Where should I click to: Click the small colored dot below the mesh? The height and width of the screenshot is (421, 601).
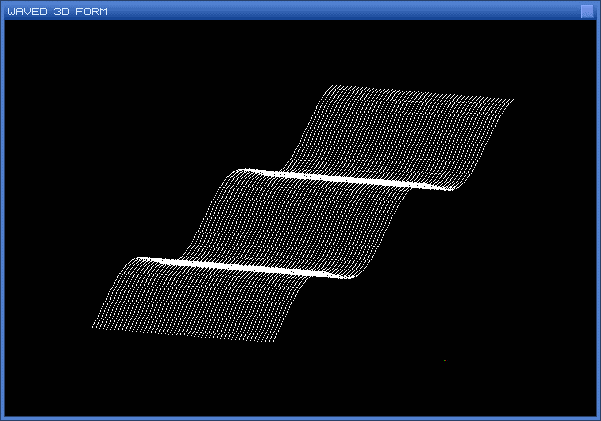[444, 360]
